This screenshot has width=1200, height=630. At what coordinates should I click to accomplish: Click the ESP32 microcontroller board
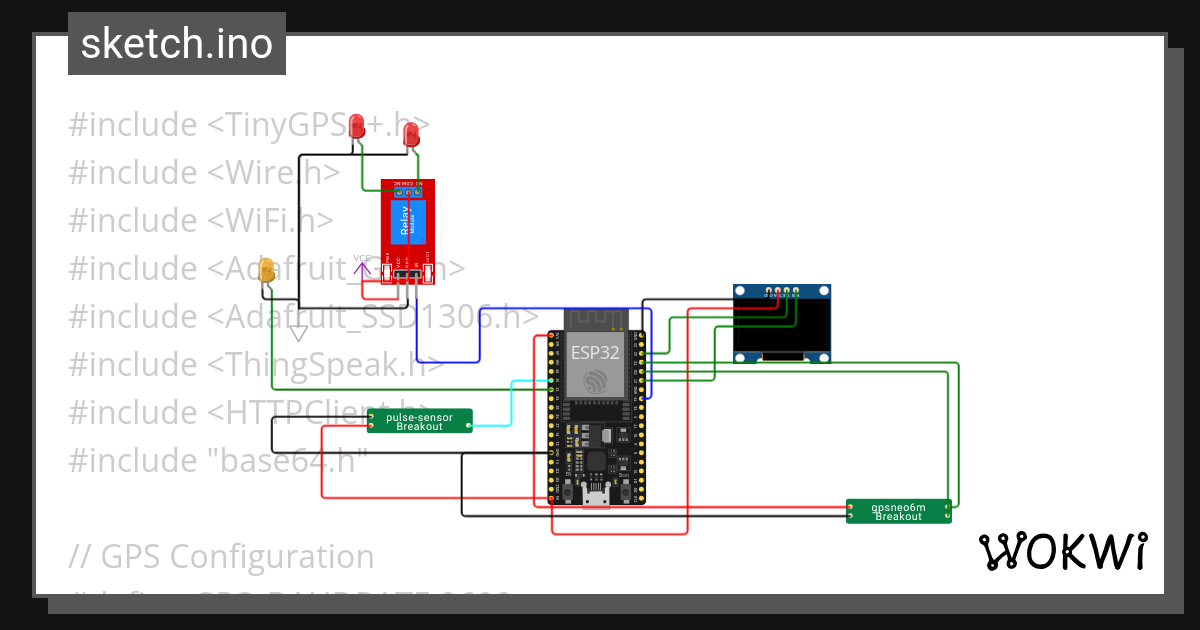click(596, 400)
